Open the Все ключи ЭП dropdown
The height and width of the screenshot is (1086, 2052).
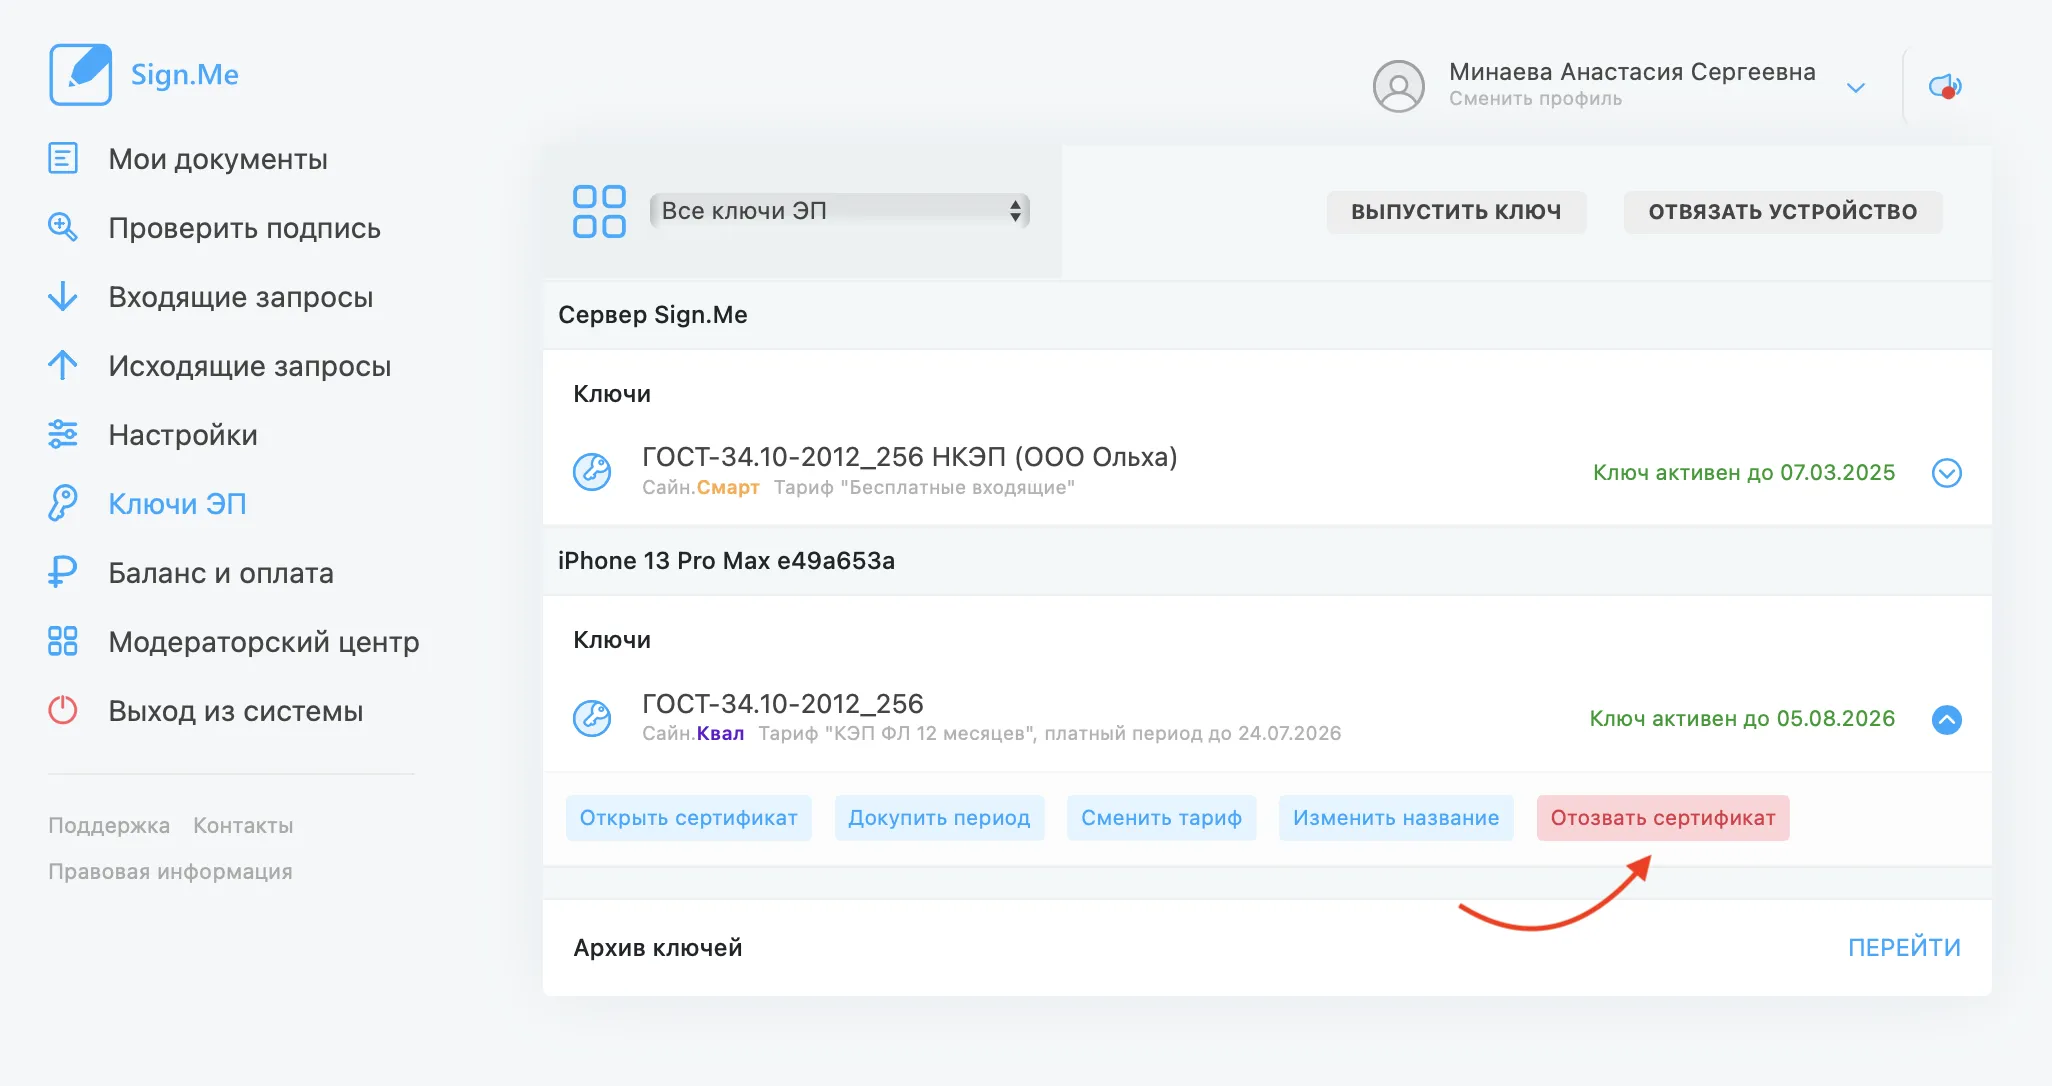839,211
